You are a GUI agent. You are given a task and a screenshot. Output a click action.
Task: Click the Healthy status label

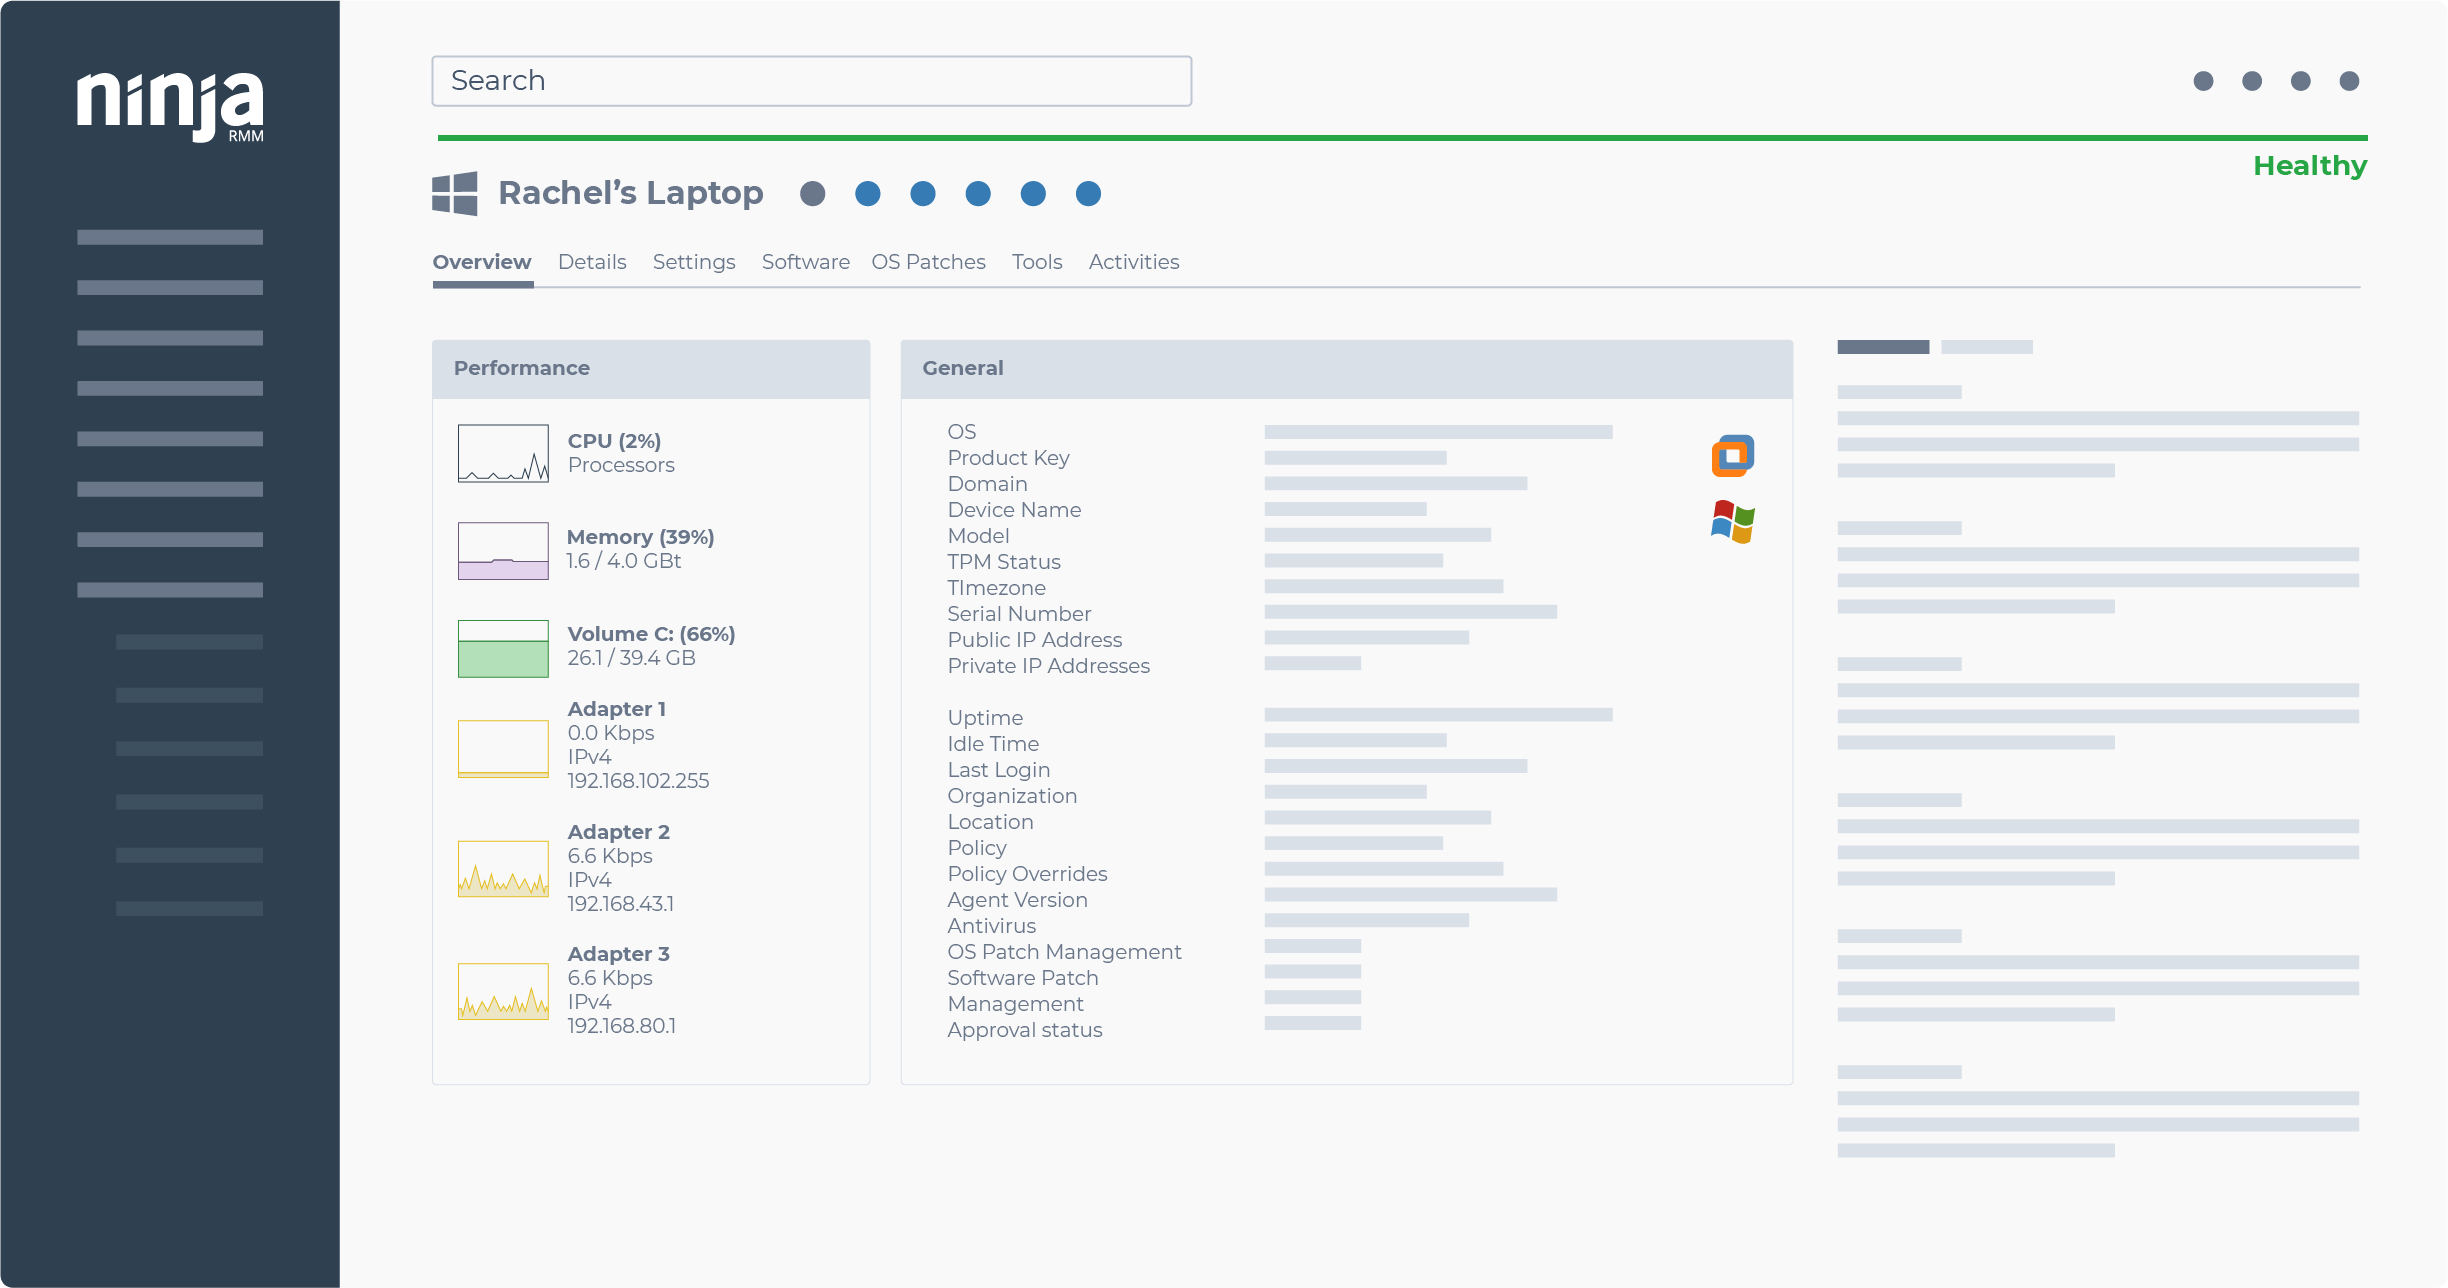click(x=2311, y=166)
